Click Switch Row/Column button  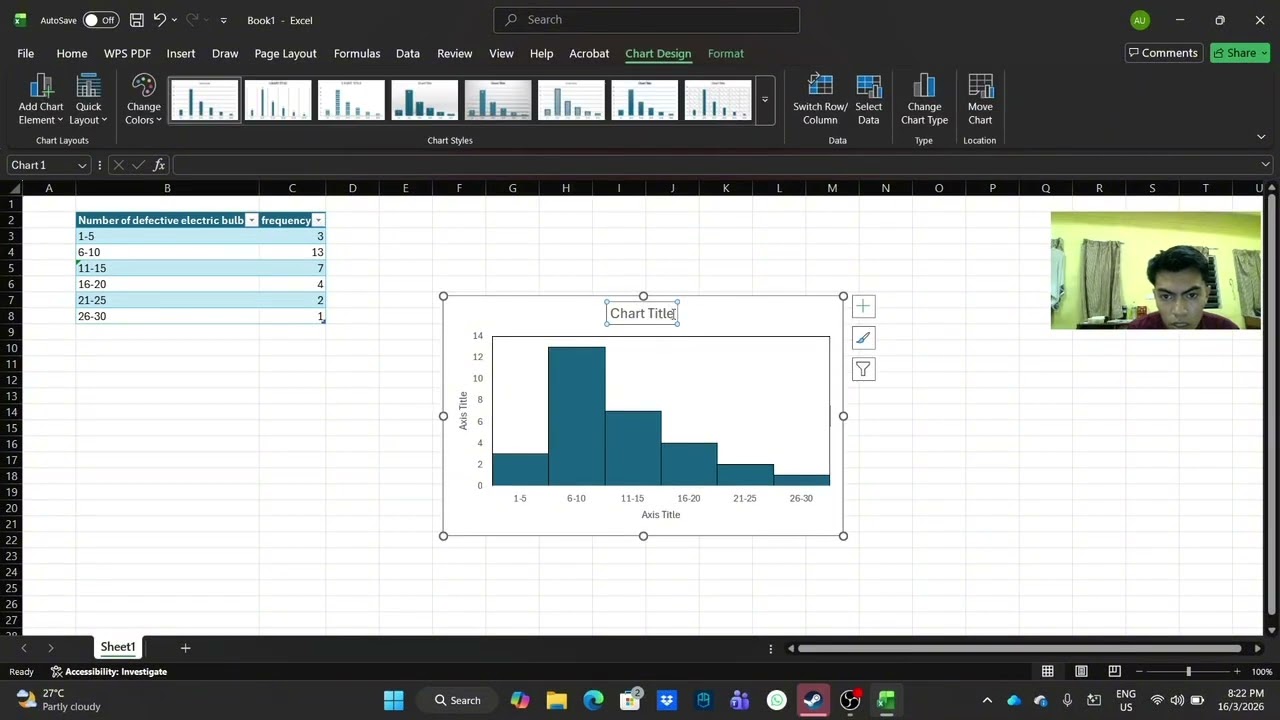[820, 100]
